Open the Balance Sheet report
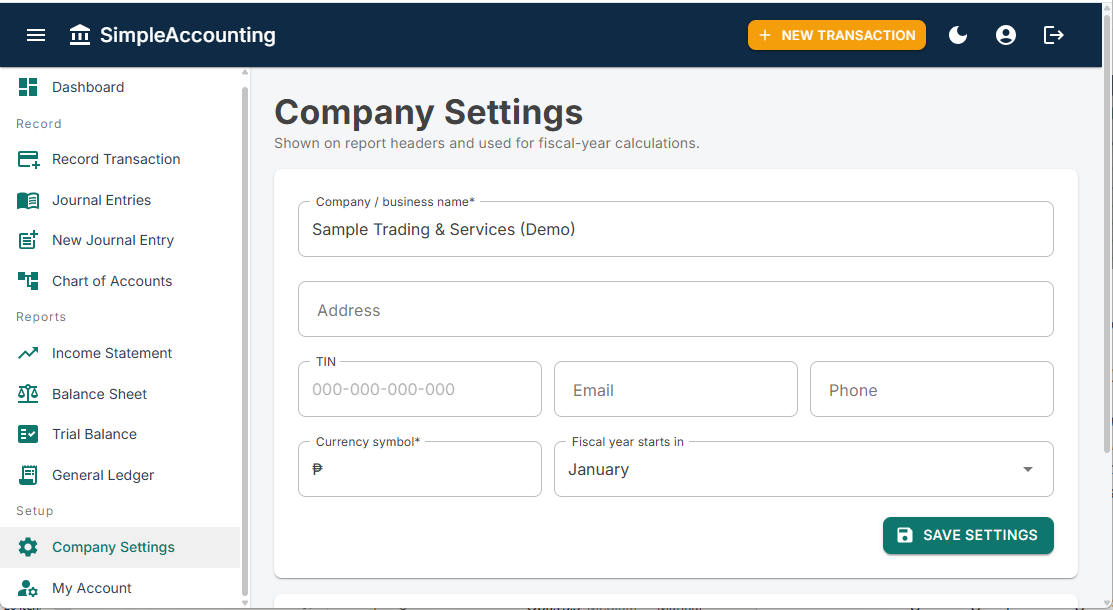Screen dimensions: 1113x610 (x=119, y=393)
